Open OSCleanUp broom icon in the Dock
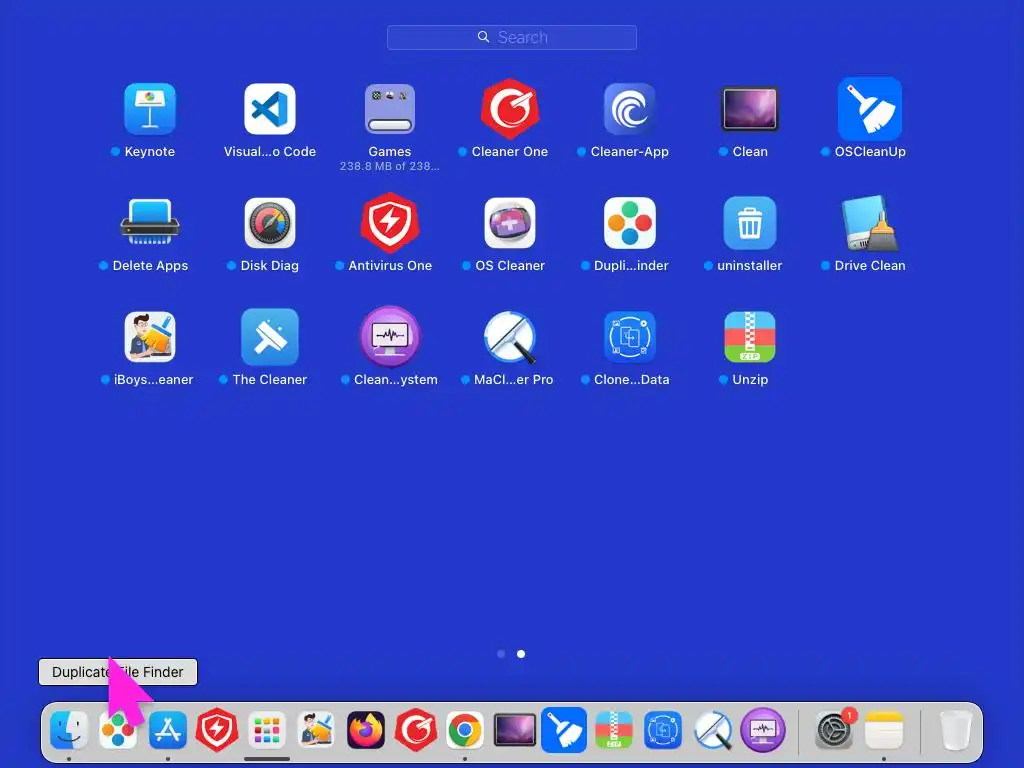The image size is (1024, 768). click(564, 729)
